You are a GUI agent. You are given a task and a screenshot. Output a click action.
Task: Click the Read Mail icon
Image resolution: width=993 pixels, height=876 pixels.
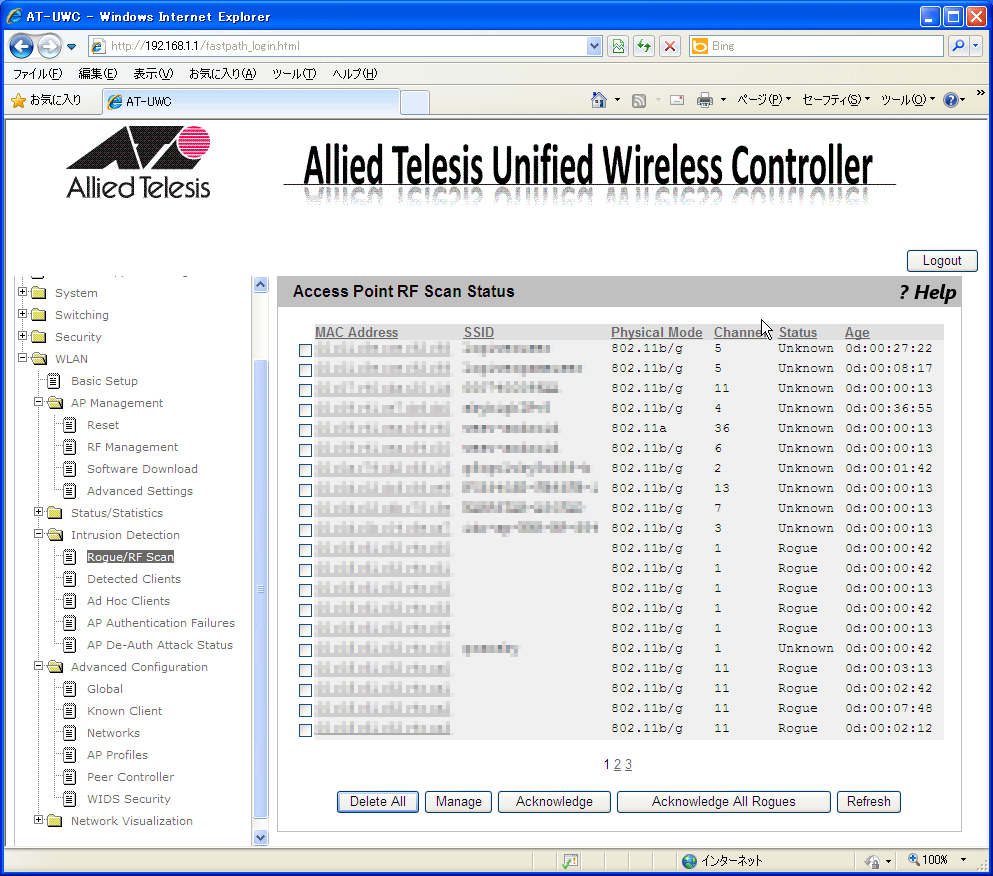tap(677, 100)
